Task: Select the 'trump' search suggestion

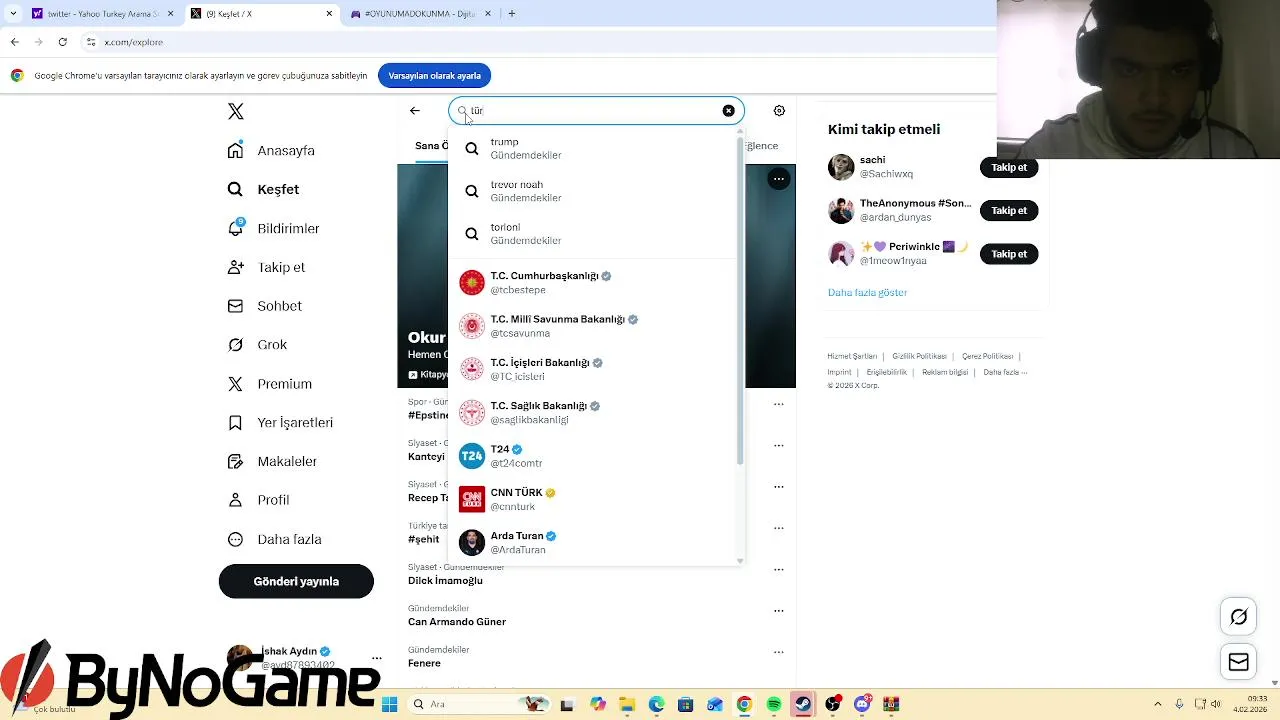Action: click(592, 148)
